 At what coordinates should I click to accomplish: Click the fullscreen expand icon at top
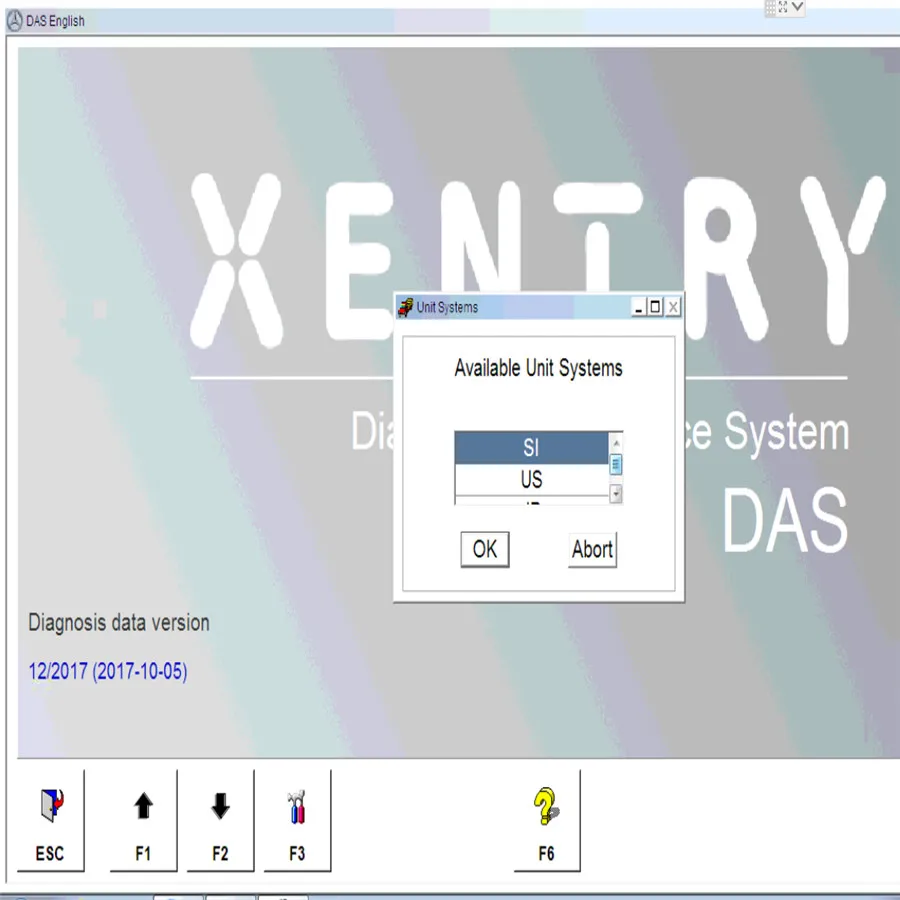783,7
